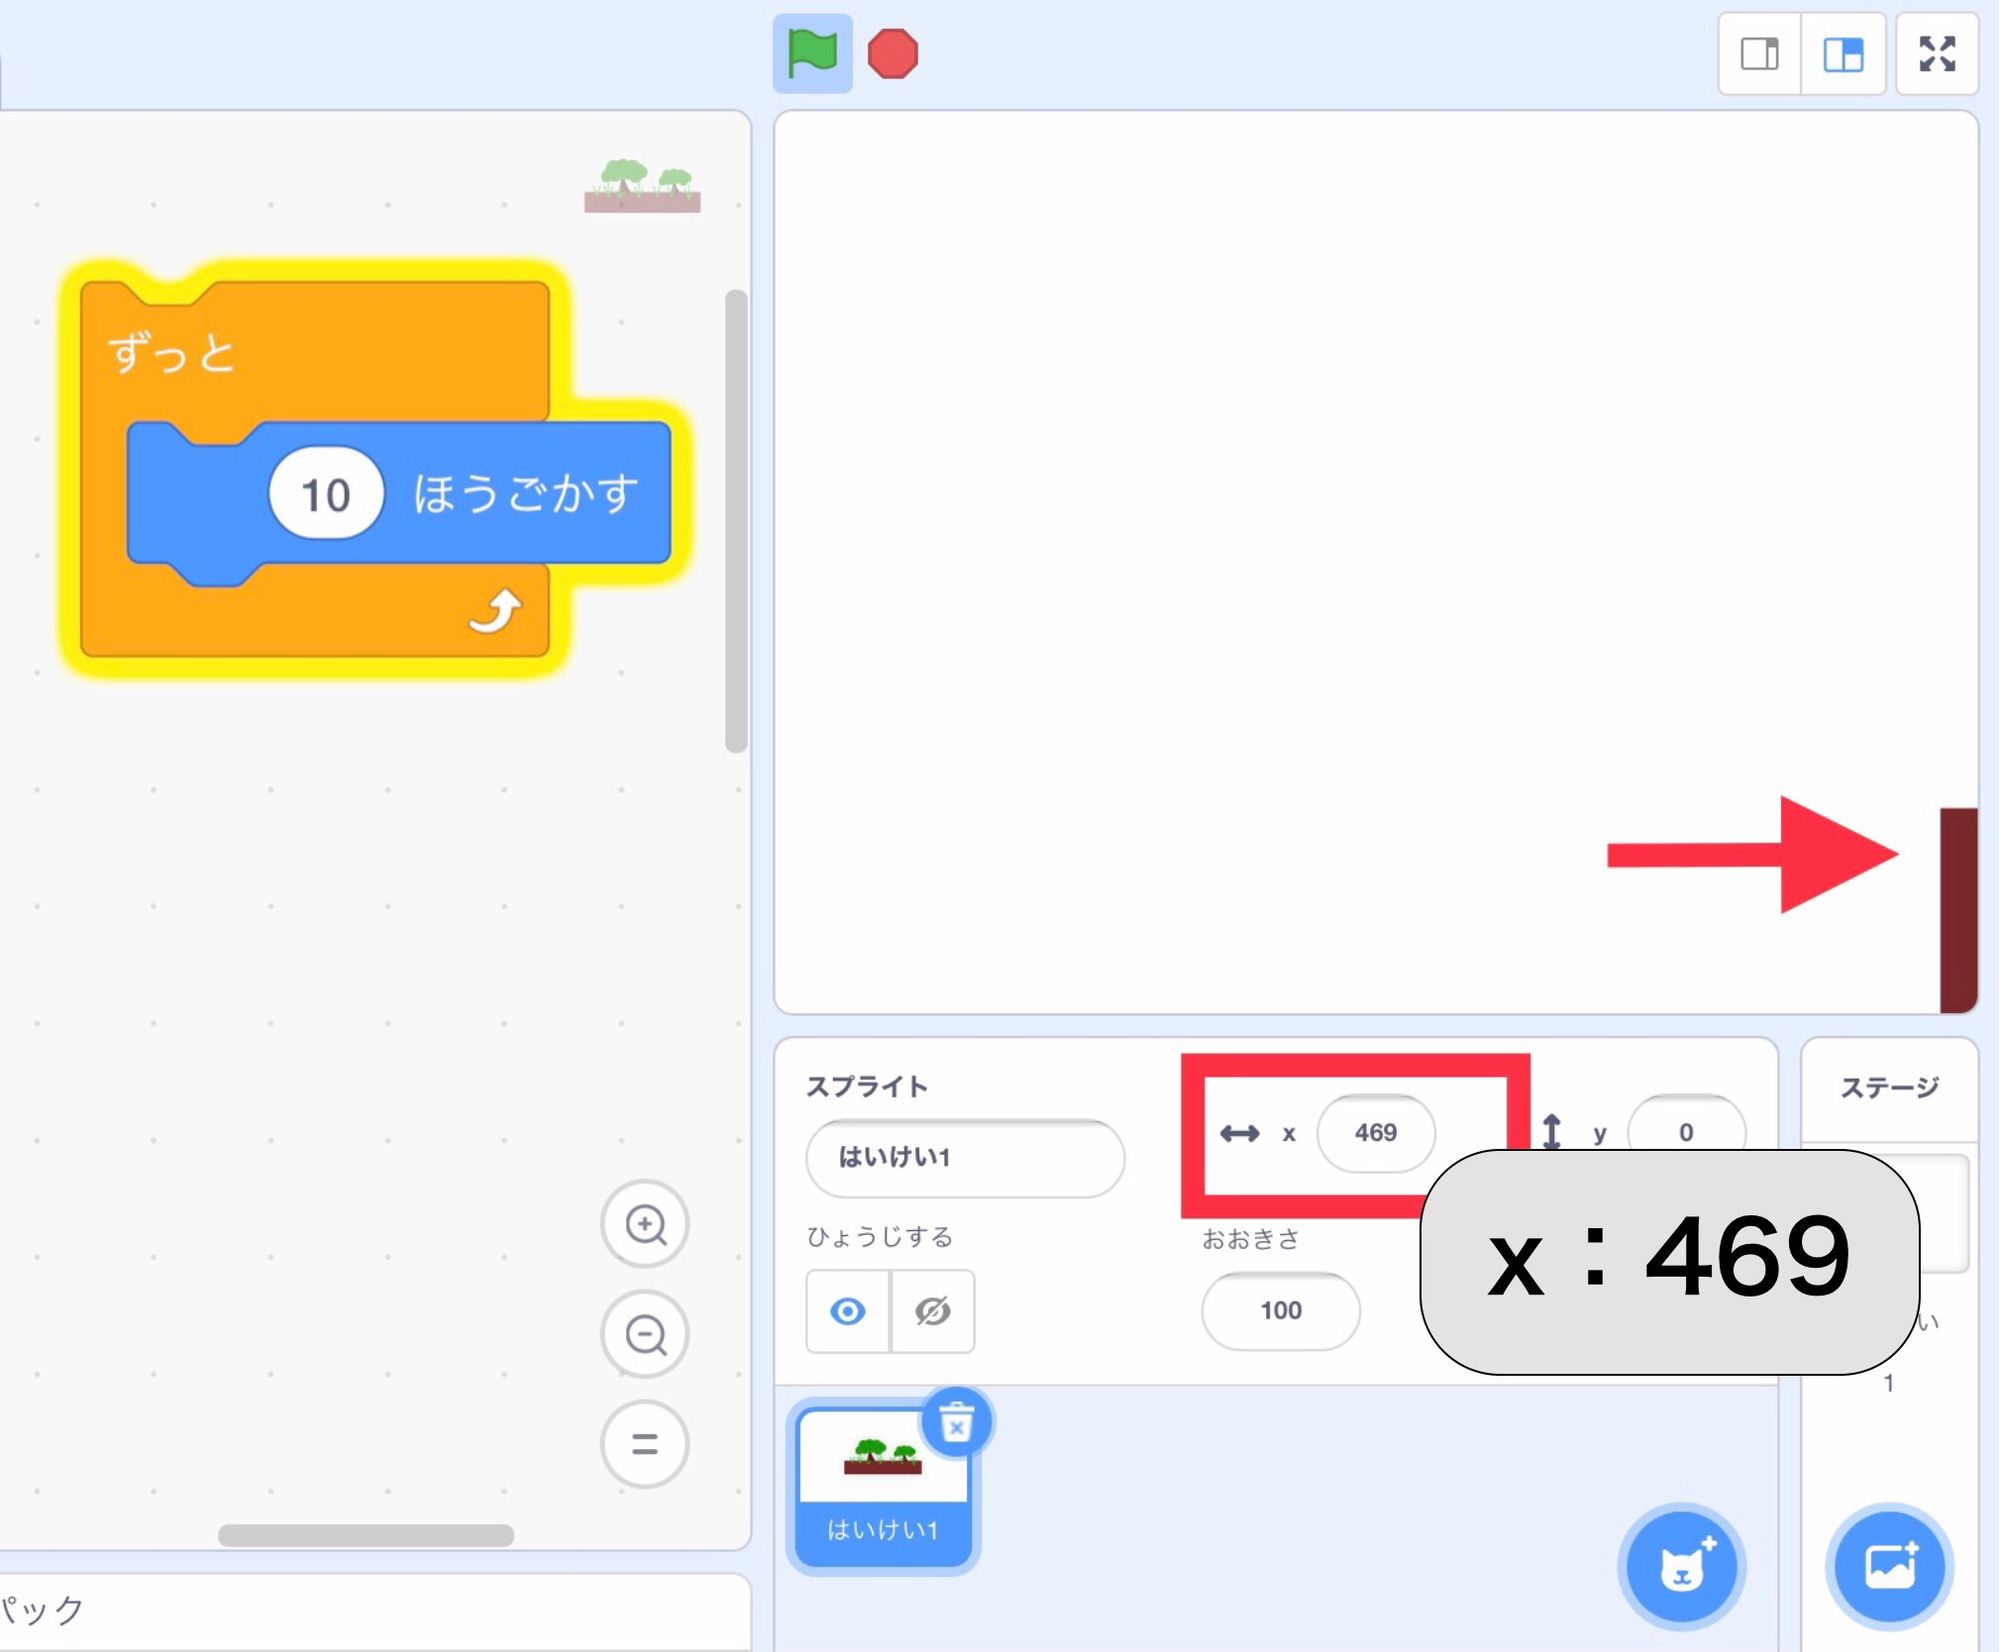This screenshot has width=2000, height=1652.
Task: Show the sprite with the eye toggle
Action: click(x=846, y=1312)
